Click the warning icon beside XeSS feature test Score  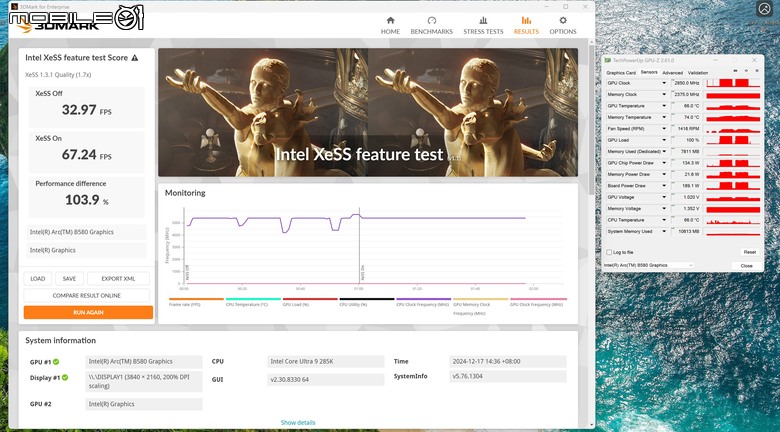click(x=134, y=58)
